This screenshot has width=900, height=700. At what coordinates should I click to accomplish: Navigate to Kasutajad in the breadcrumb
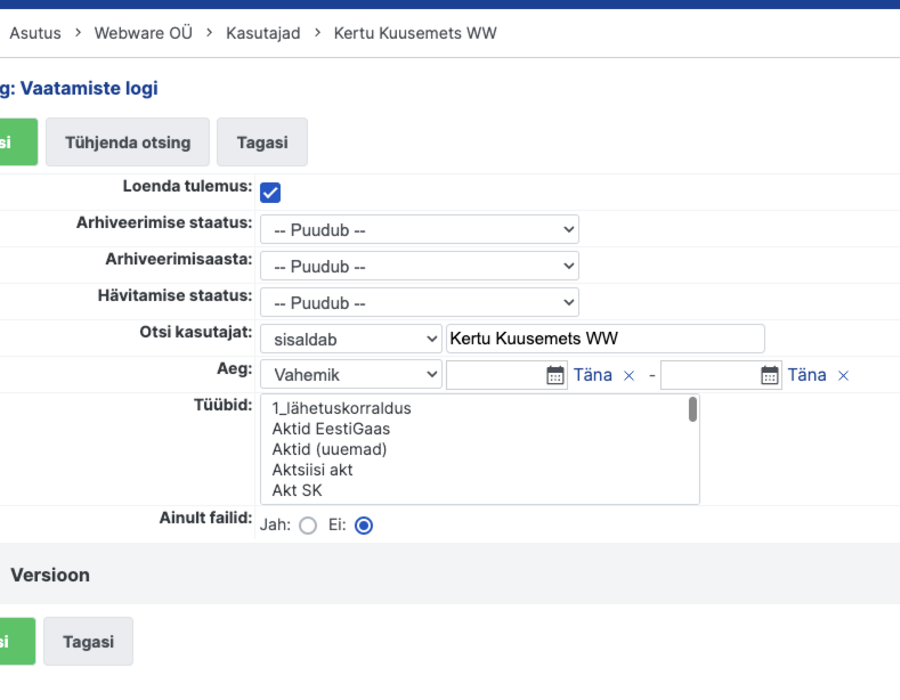(x=263, y=33)
